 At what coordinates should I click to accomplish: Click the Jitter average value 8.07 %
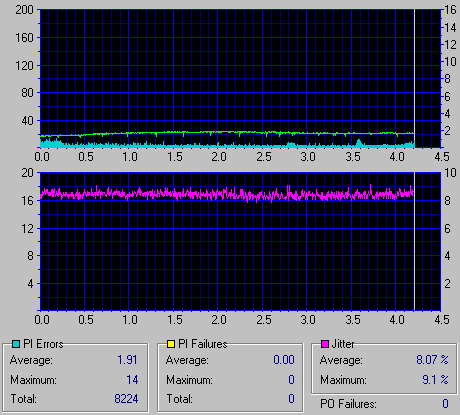coord(432,360)
